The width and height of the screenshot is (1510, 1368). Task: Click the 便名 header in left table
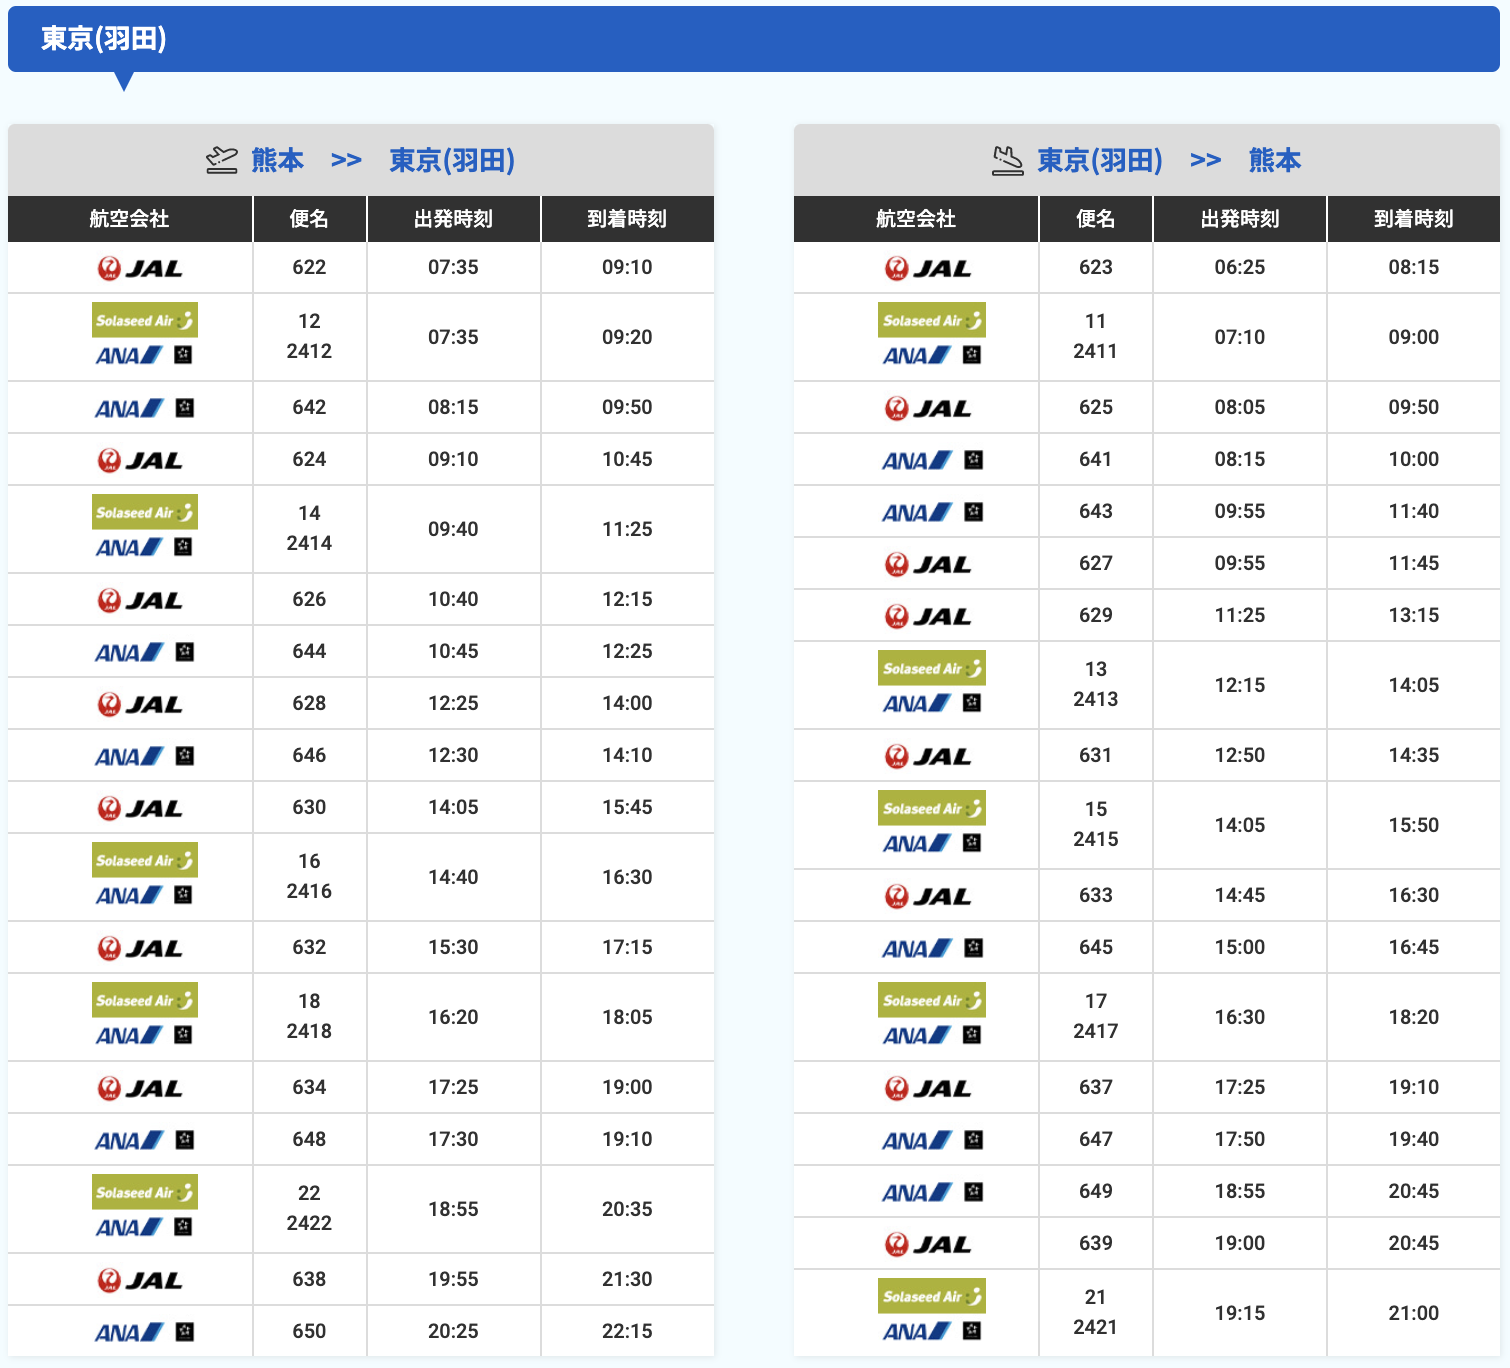coord(309,219)
